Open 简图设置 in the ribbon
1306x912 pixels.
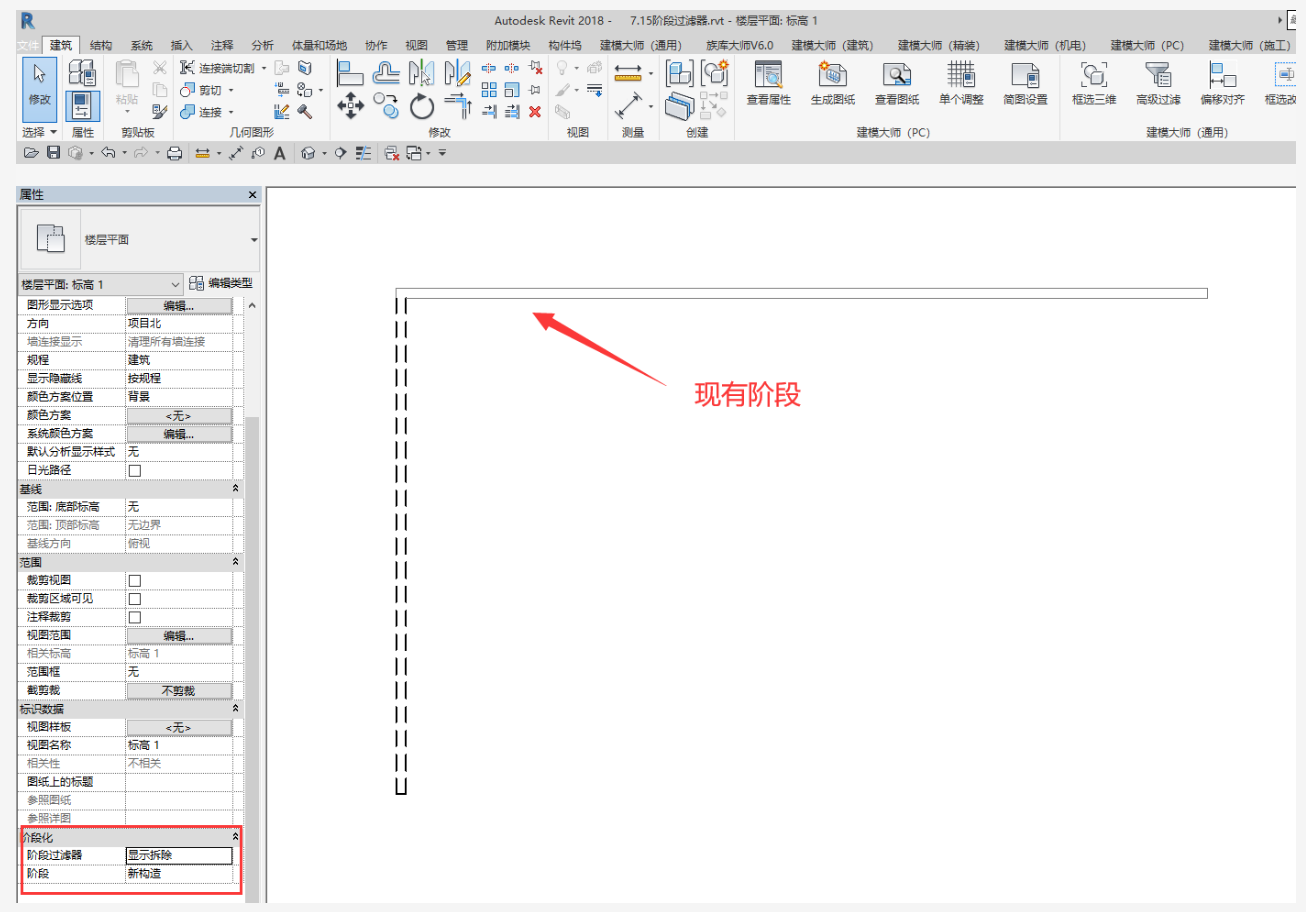click(x=1025, y=83)
